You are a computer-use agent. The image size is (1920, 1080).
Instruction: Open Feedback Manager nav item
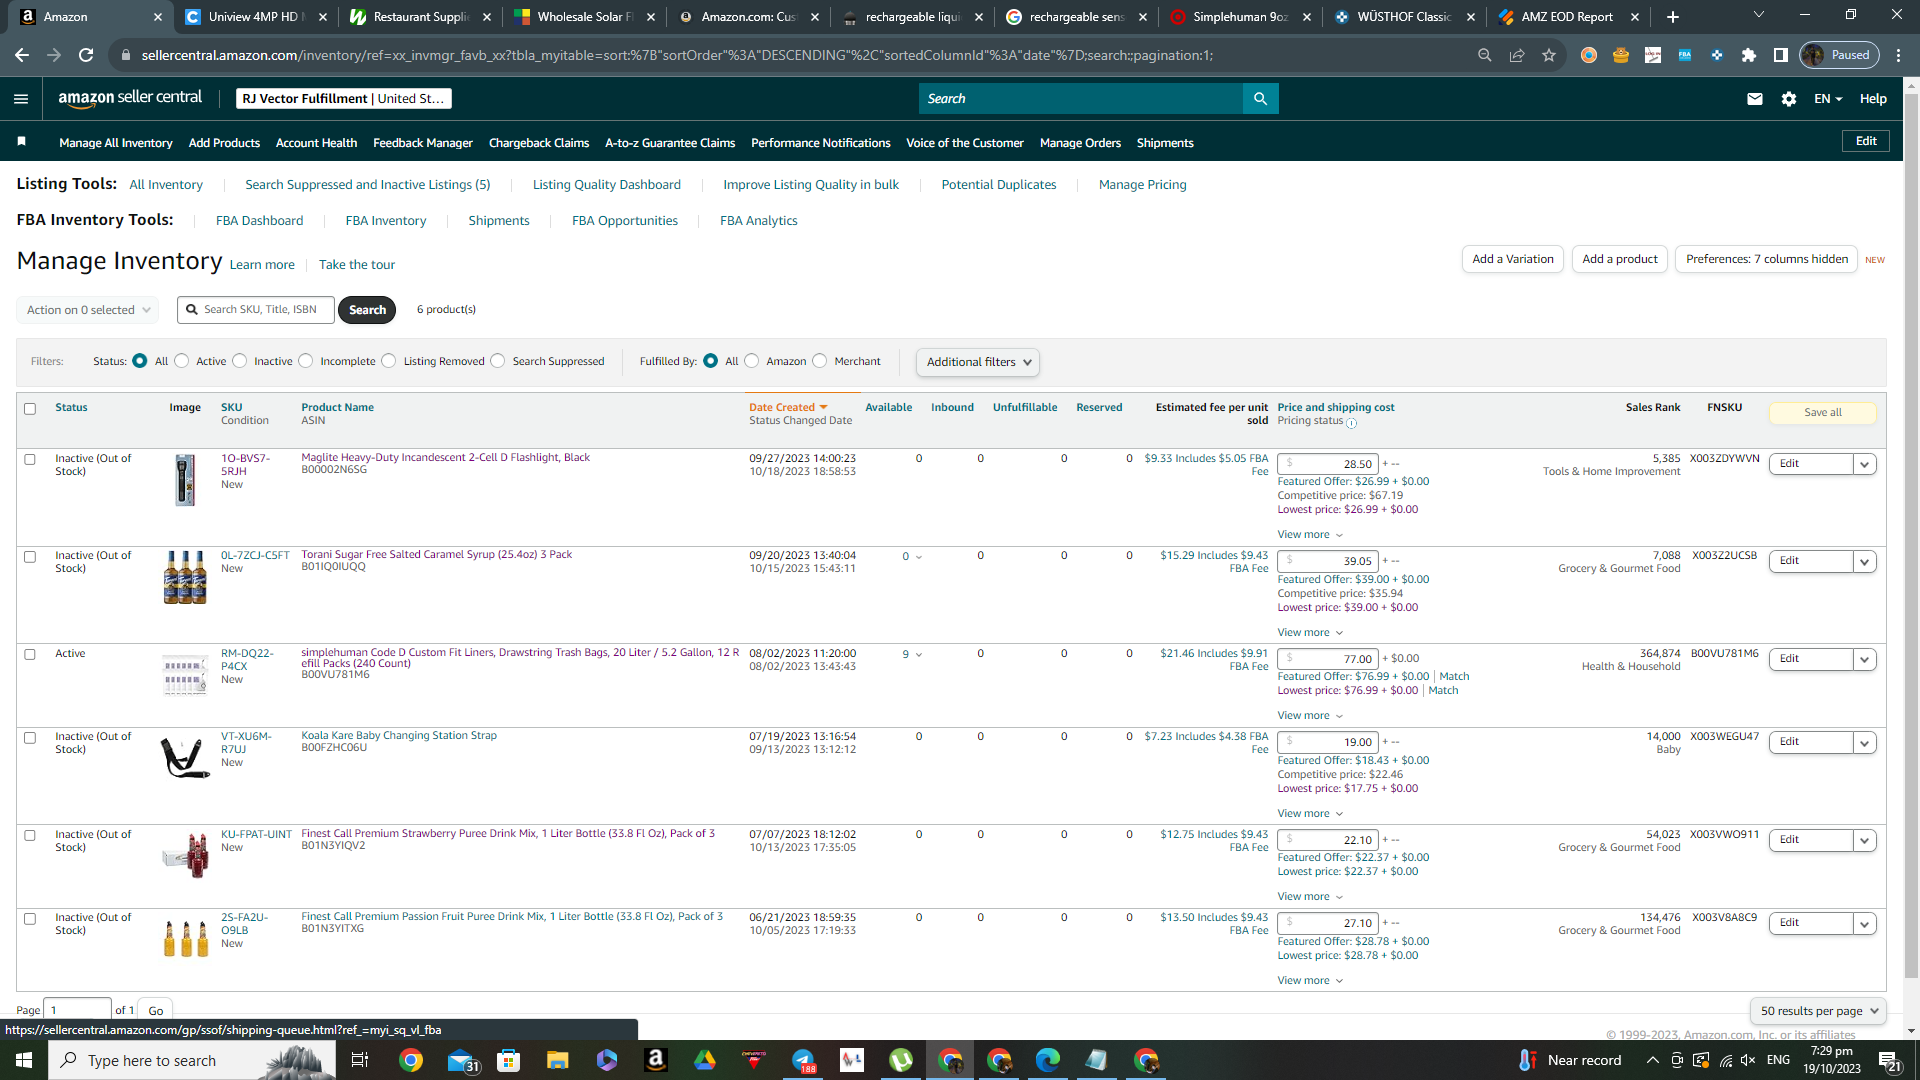tap(423, 143)
